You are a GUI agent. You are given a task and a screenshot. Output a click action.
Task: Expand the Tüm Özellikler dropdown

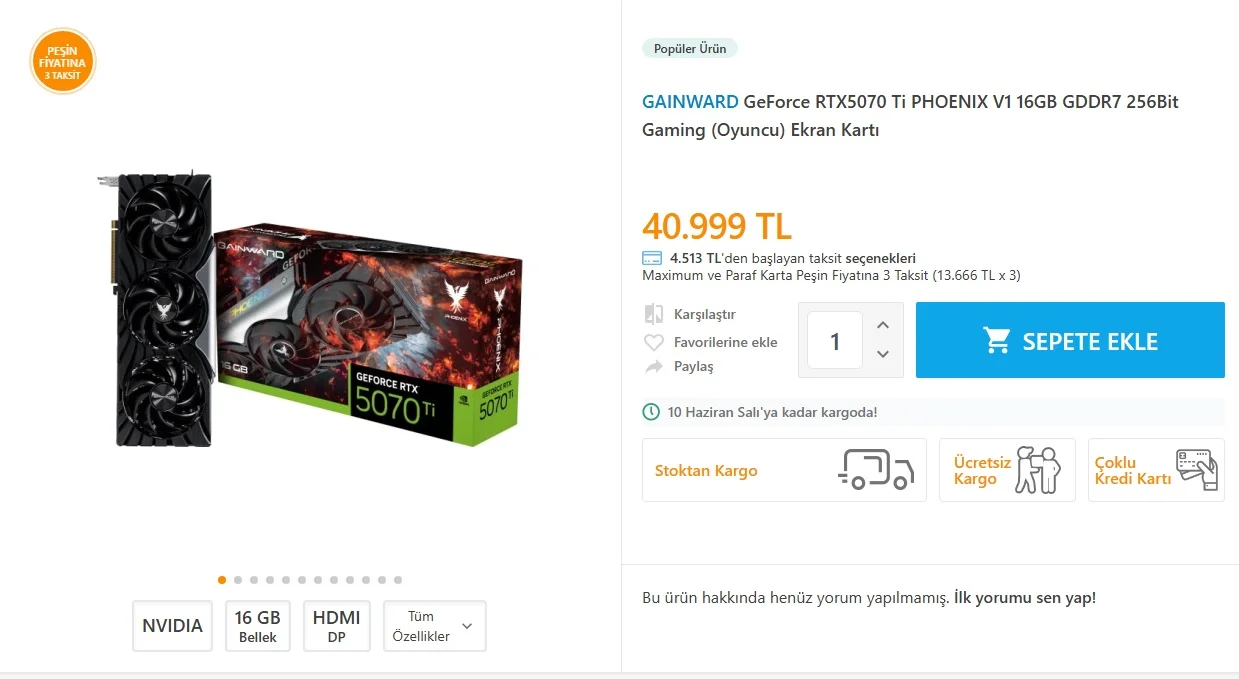pyautogui.click(x=434, y=626)
